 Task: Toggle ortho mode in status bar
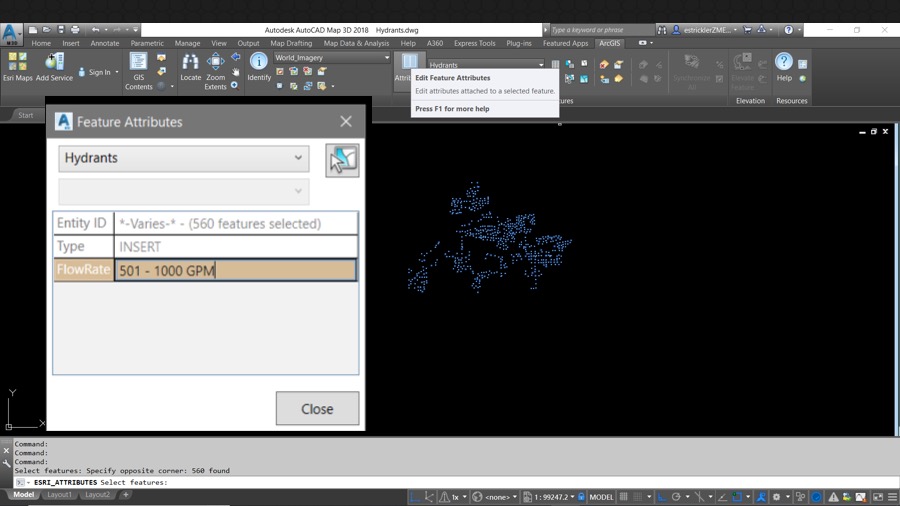662,497
